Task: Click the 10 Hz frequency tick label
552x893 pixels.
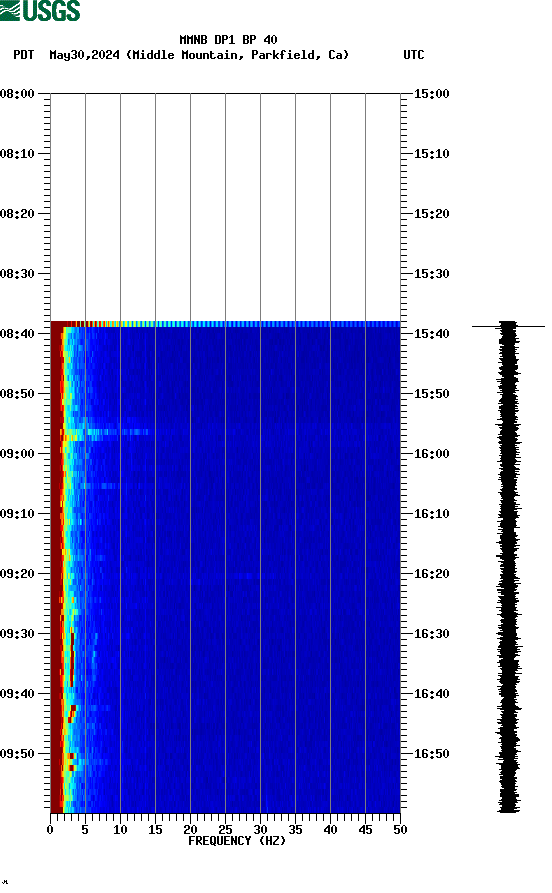Action: 120,830
